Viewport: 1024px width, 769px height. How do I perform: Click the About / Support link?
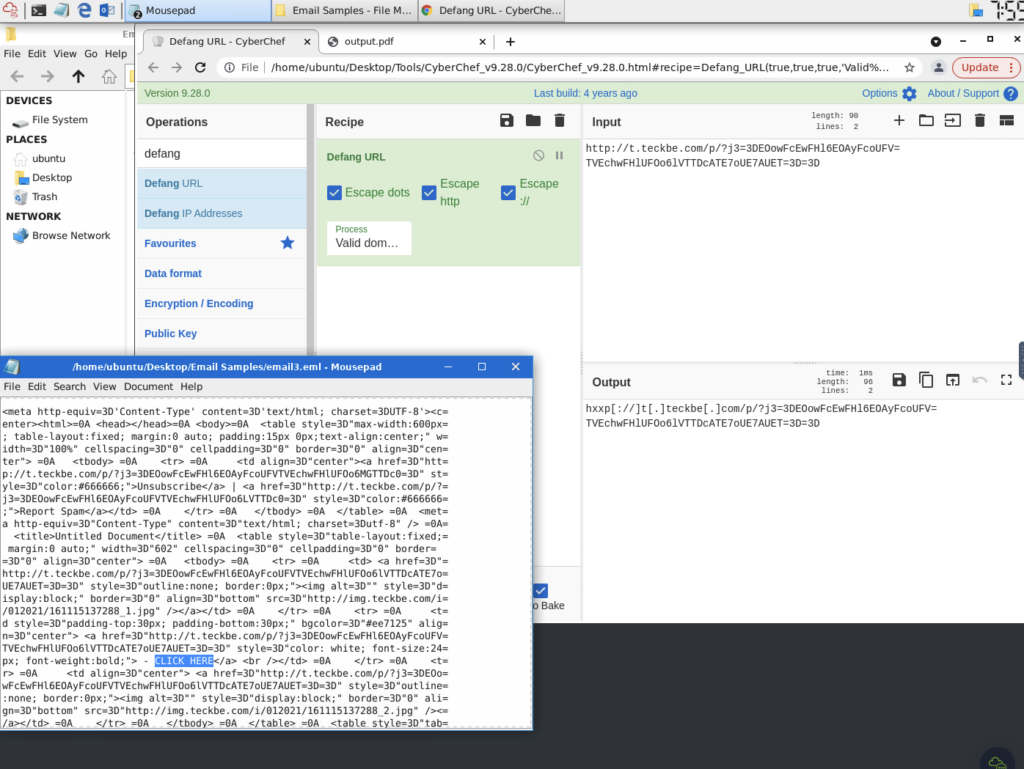click(x=963, y=93)
